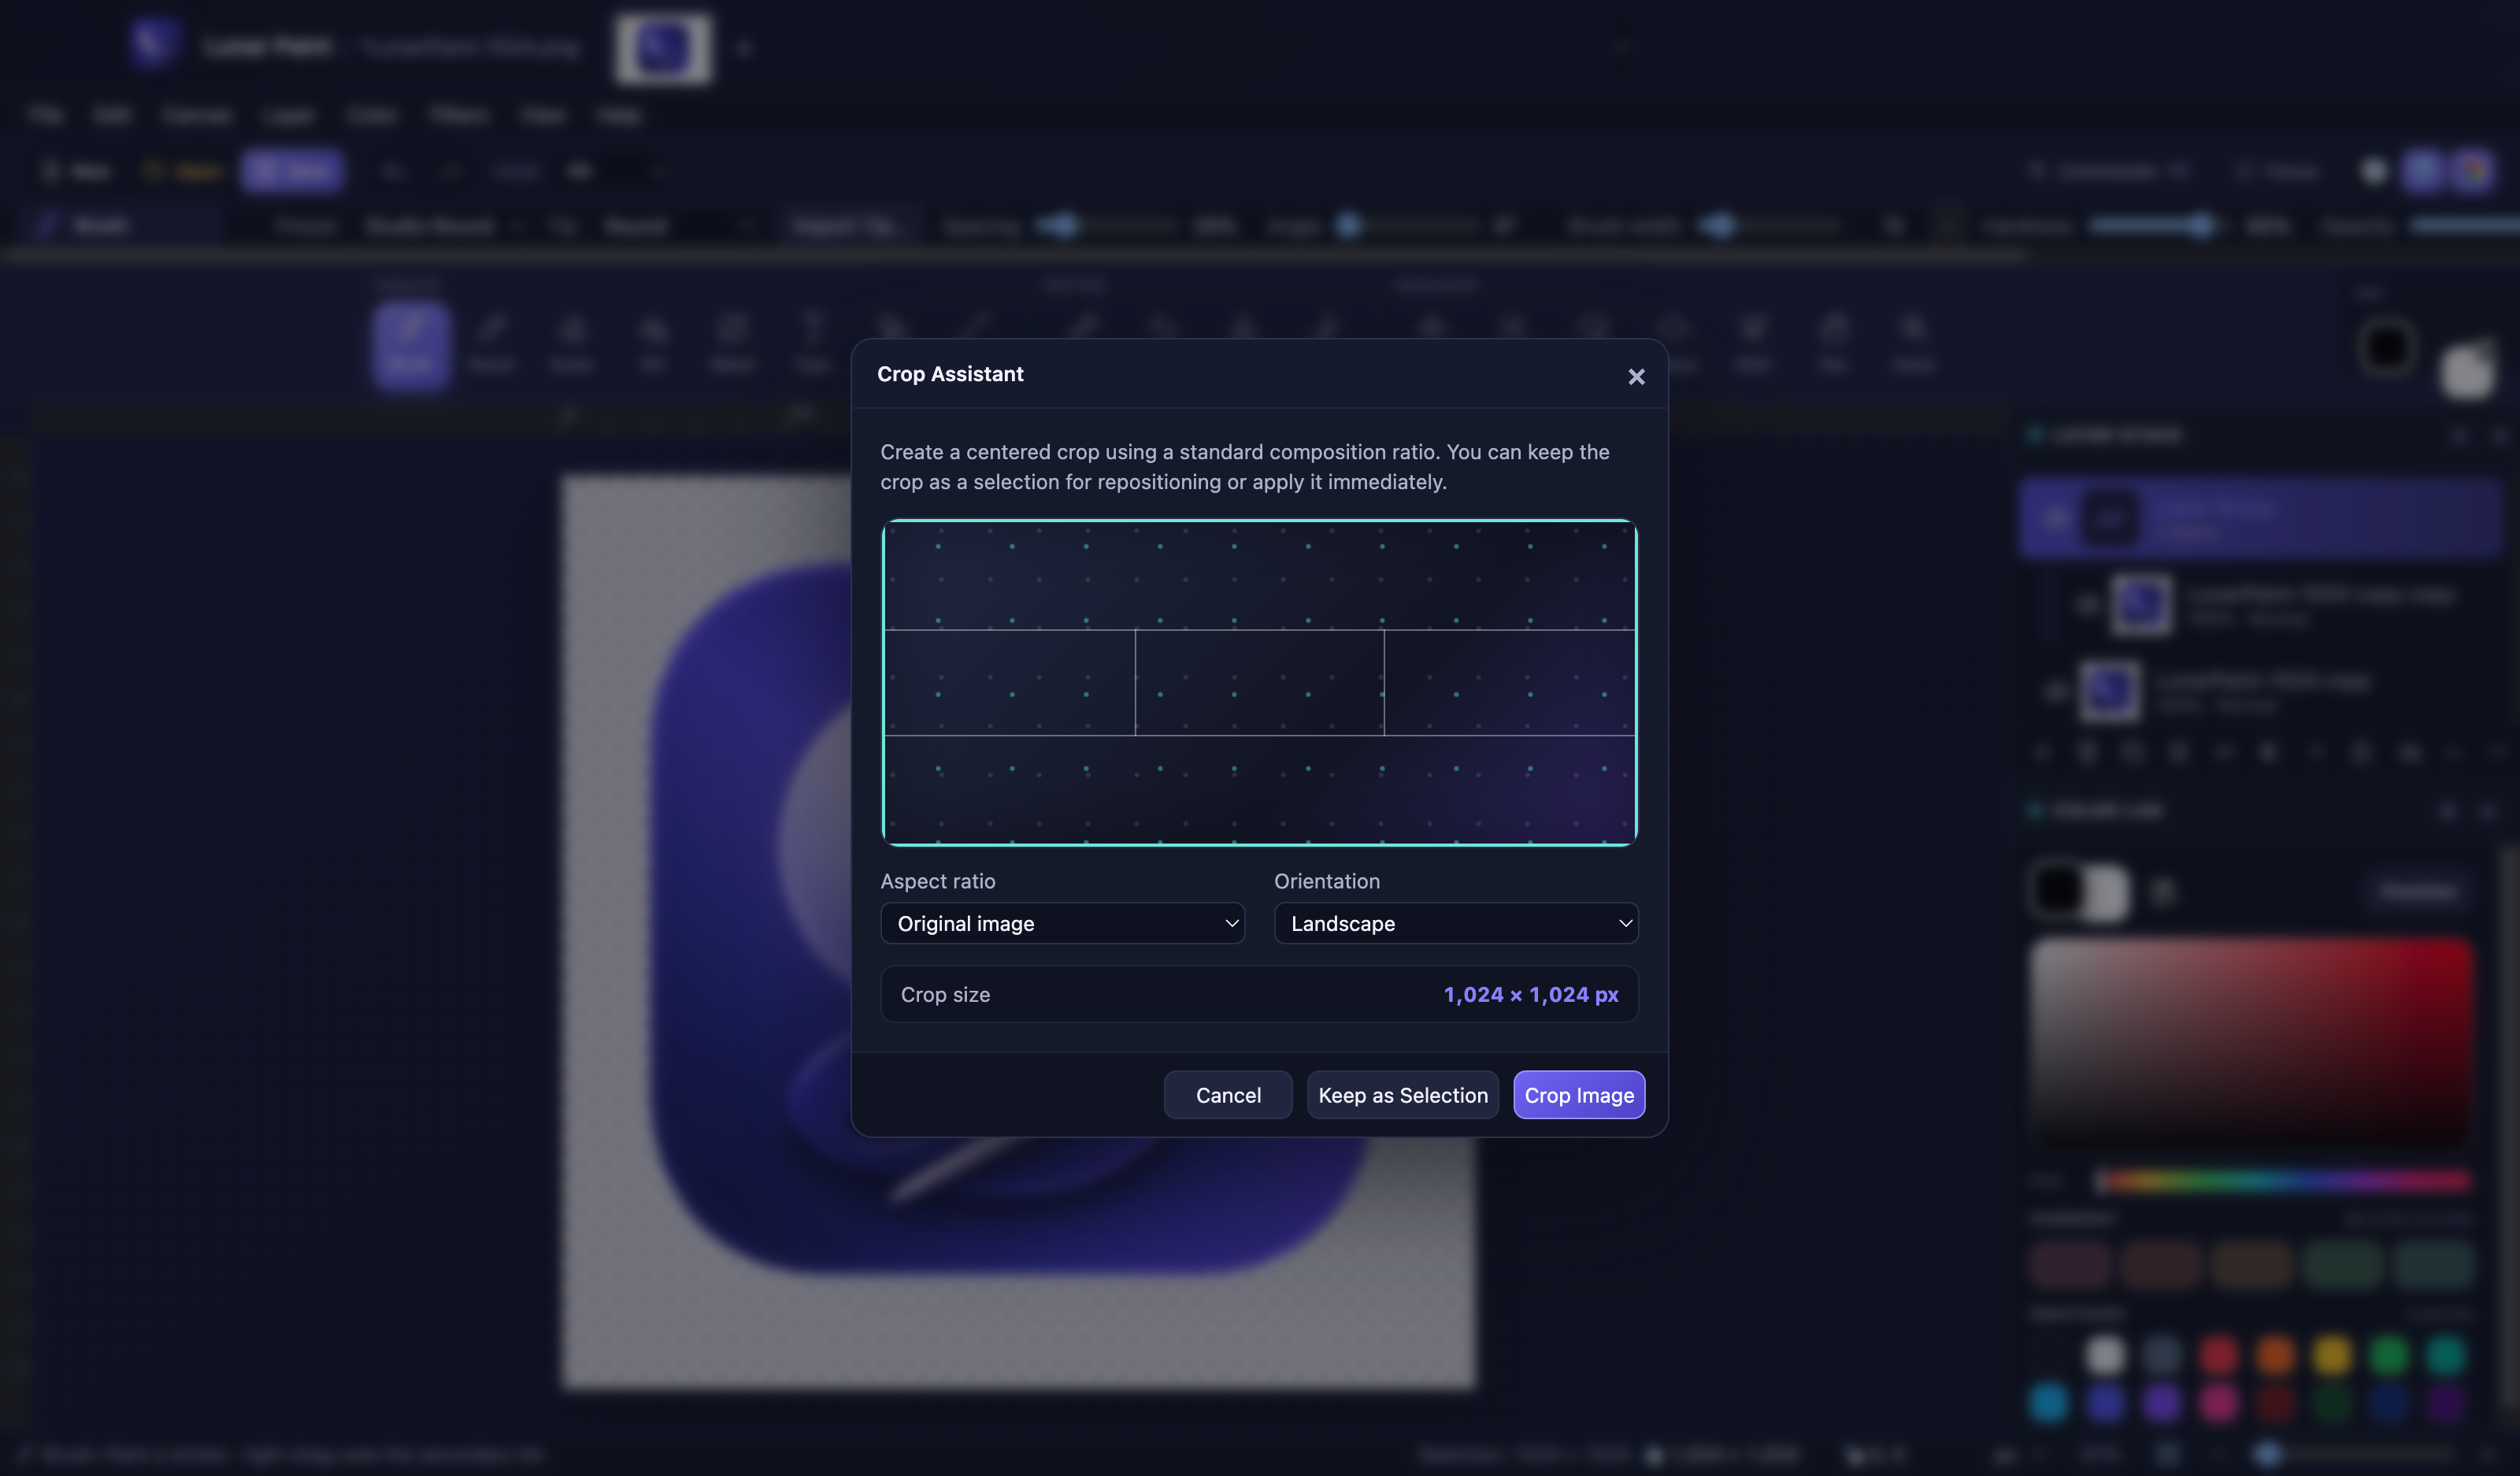Apply with the Crop Image button

point(1579,1095)
